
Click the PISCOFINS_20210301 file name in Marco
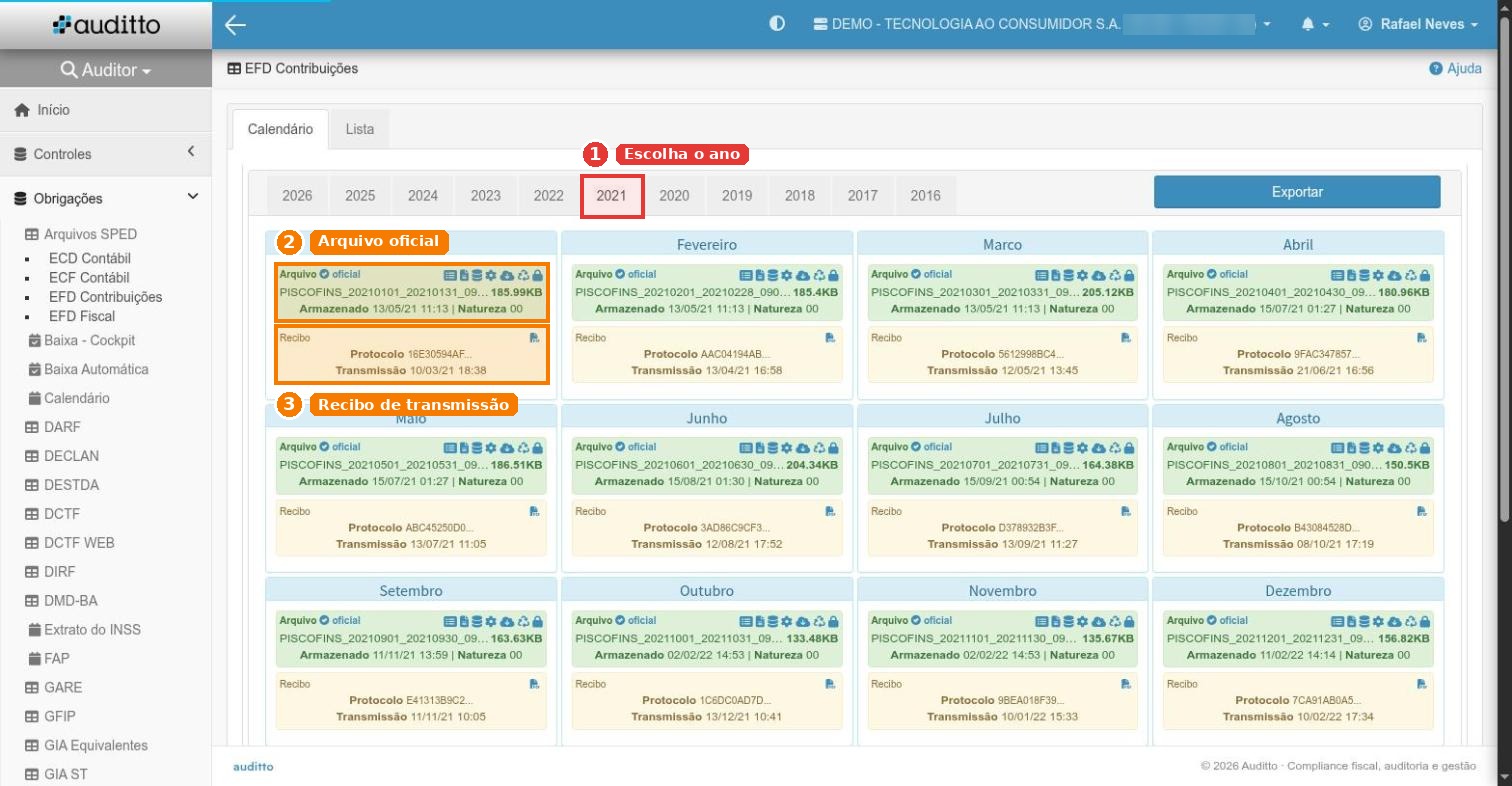973,292
